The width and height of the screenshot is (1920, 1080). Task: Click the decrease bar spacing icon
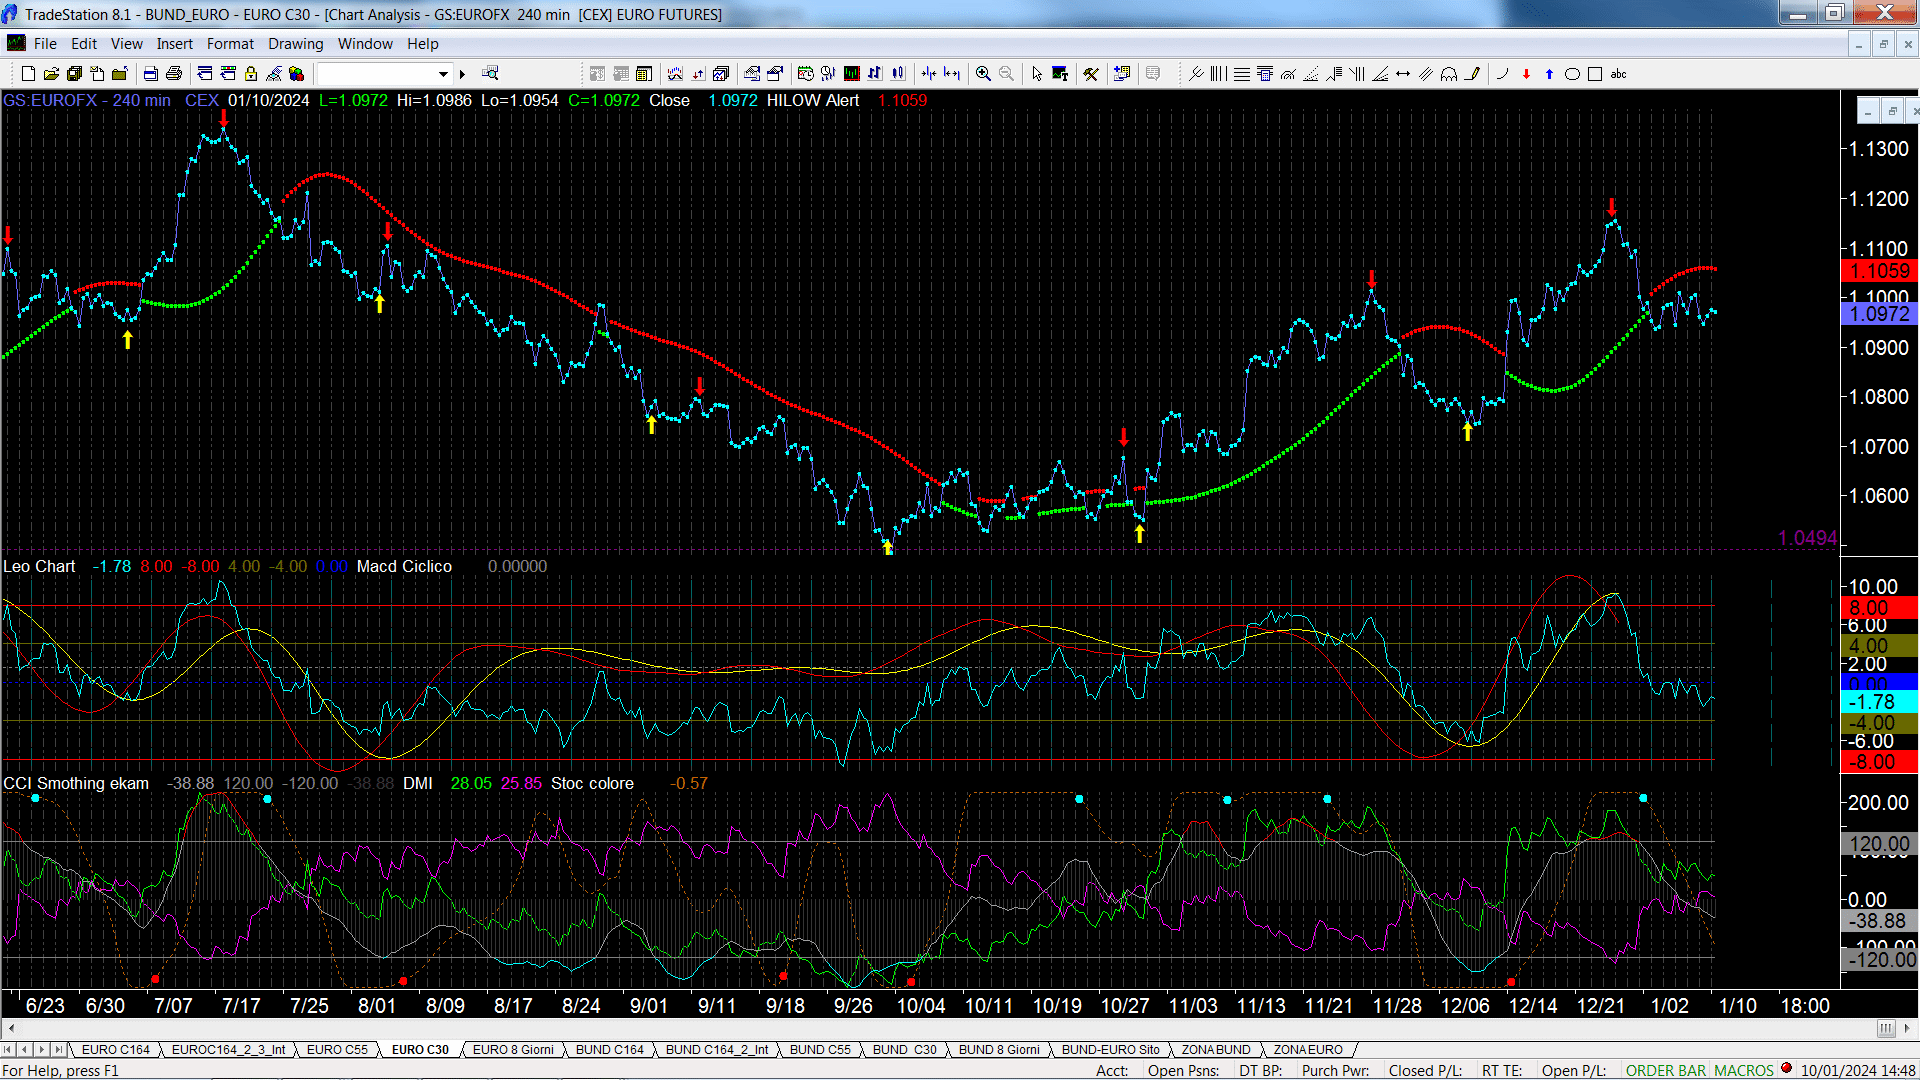point(929,74)
